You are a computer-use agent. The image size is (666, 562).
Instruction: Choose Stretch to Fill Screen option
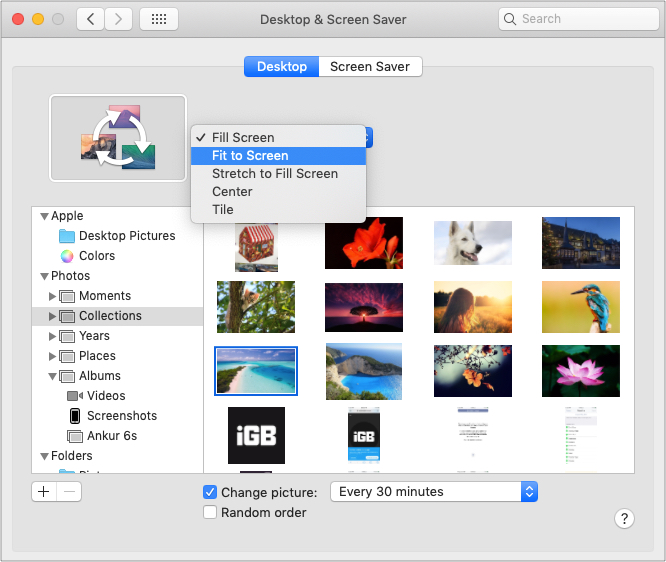pyautogui.click(x=278, y=174)
